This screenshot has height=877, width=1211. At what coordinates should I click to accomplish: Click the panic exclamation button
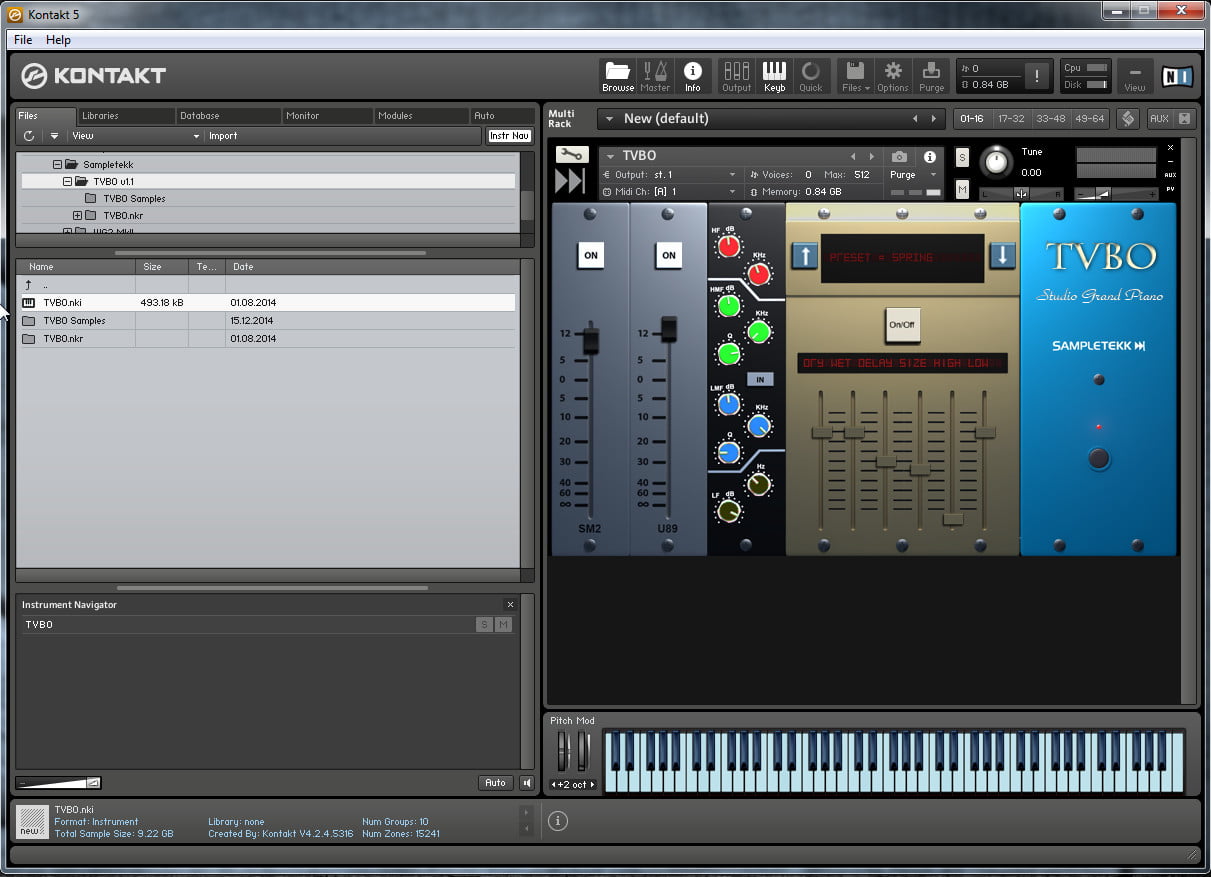pos(1038,76)
